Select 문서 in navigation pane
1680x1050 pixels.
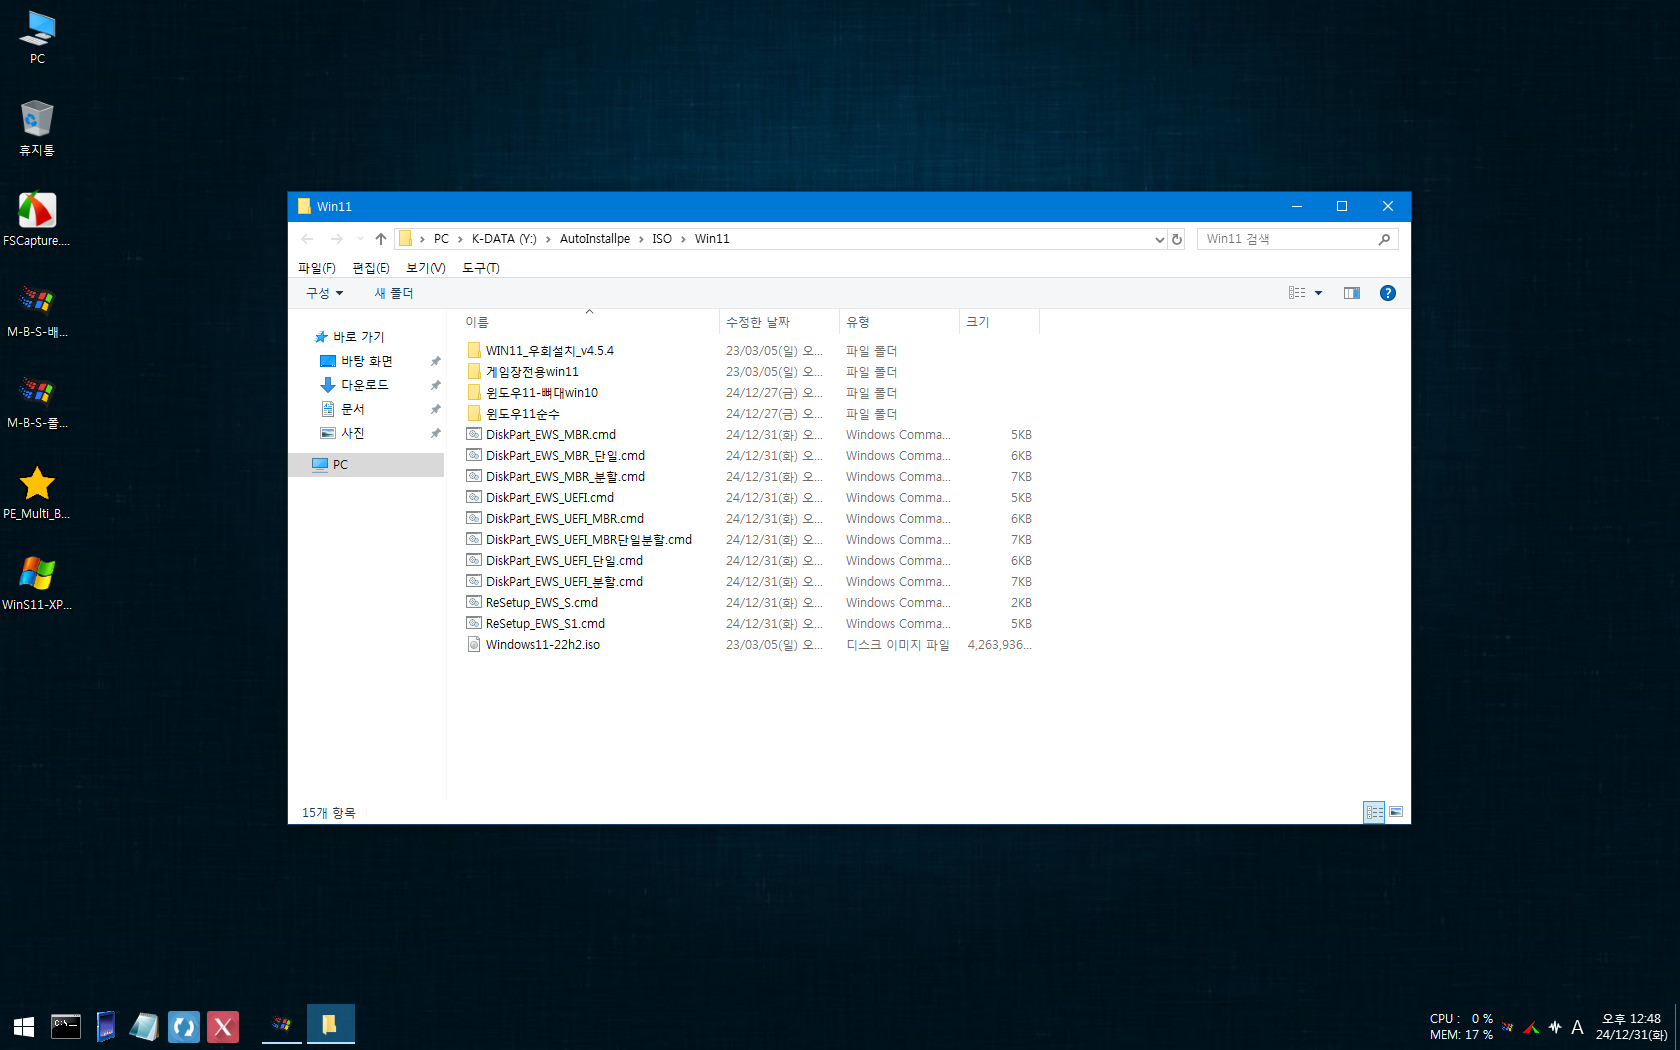coord(352,409)
